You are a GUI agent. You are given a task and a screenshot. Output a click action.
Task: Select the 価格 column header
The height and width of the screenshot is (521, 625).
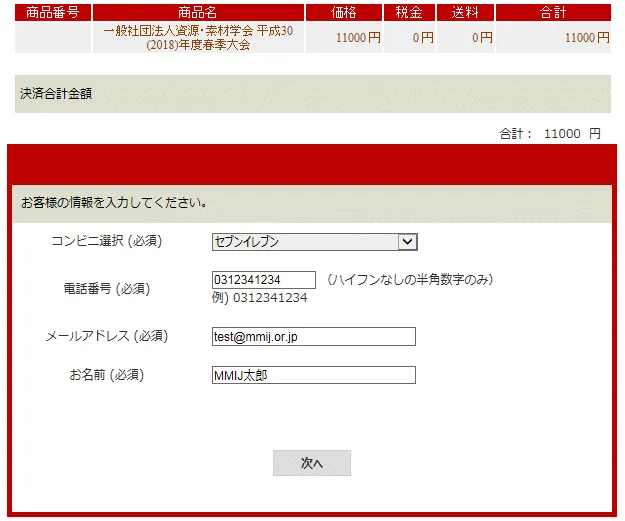pos(343,12)
